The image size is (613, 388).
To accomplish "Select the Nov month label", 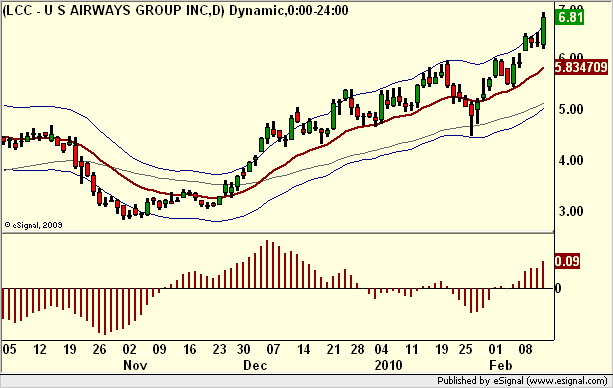I will point(135,365).
